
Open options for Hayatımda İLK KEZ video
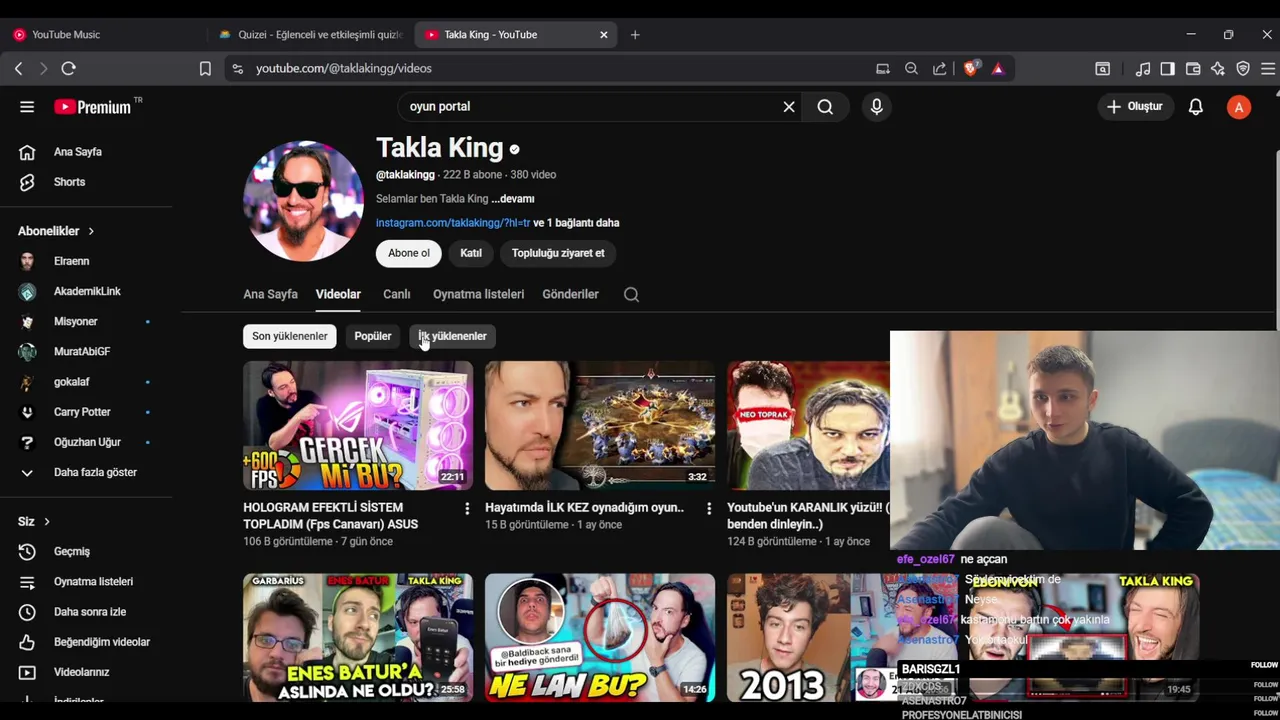pos(709,509)
